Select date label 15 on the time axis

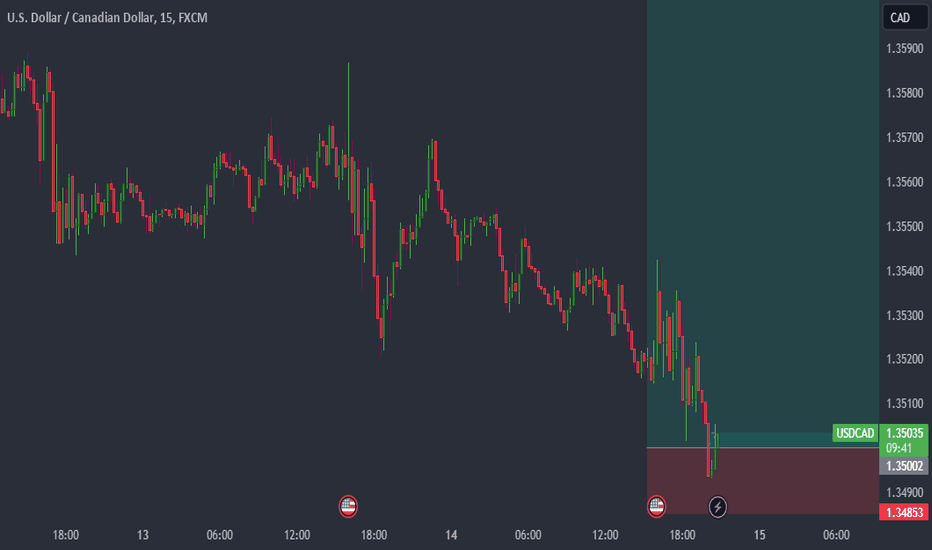(759, 535)
